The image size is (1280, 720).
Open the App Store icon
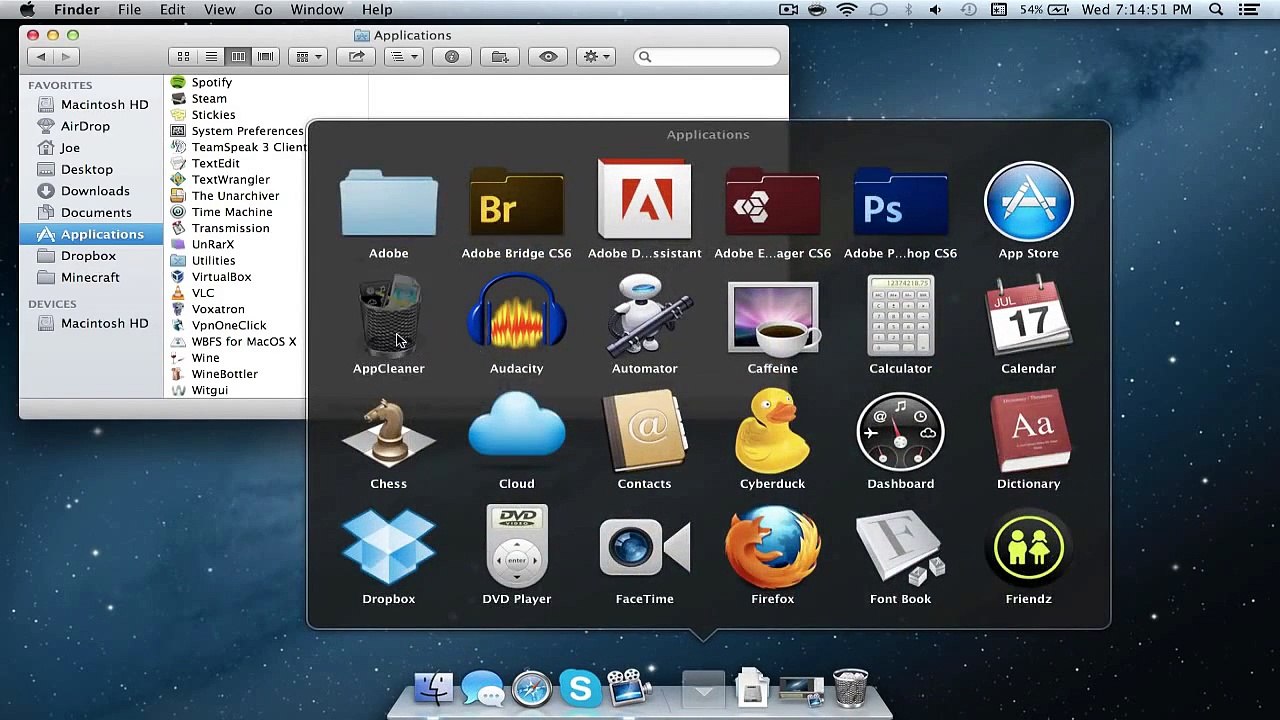1028,203
